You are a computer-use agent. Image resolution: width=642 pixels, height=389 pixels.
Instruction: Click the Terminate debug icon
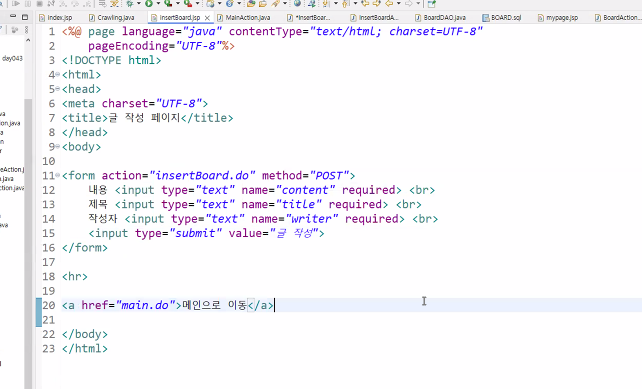(x=39, y=4)
